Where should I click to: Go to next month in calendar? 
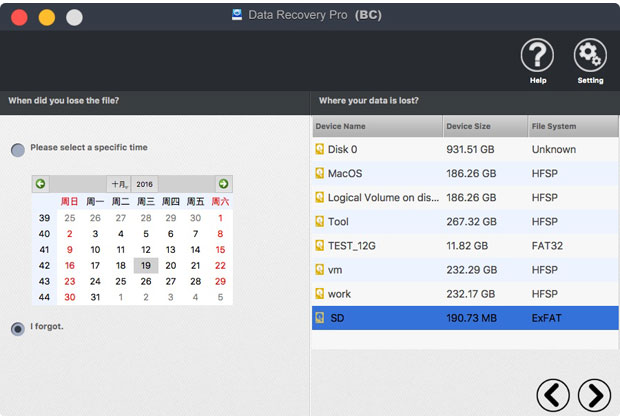223,184
